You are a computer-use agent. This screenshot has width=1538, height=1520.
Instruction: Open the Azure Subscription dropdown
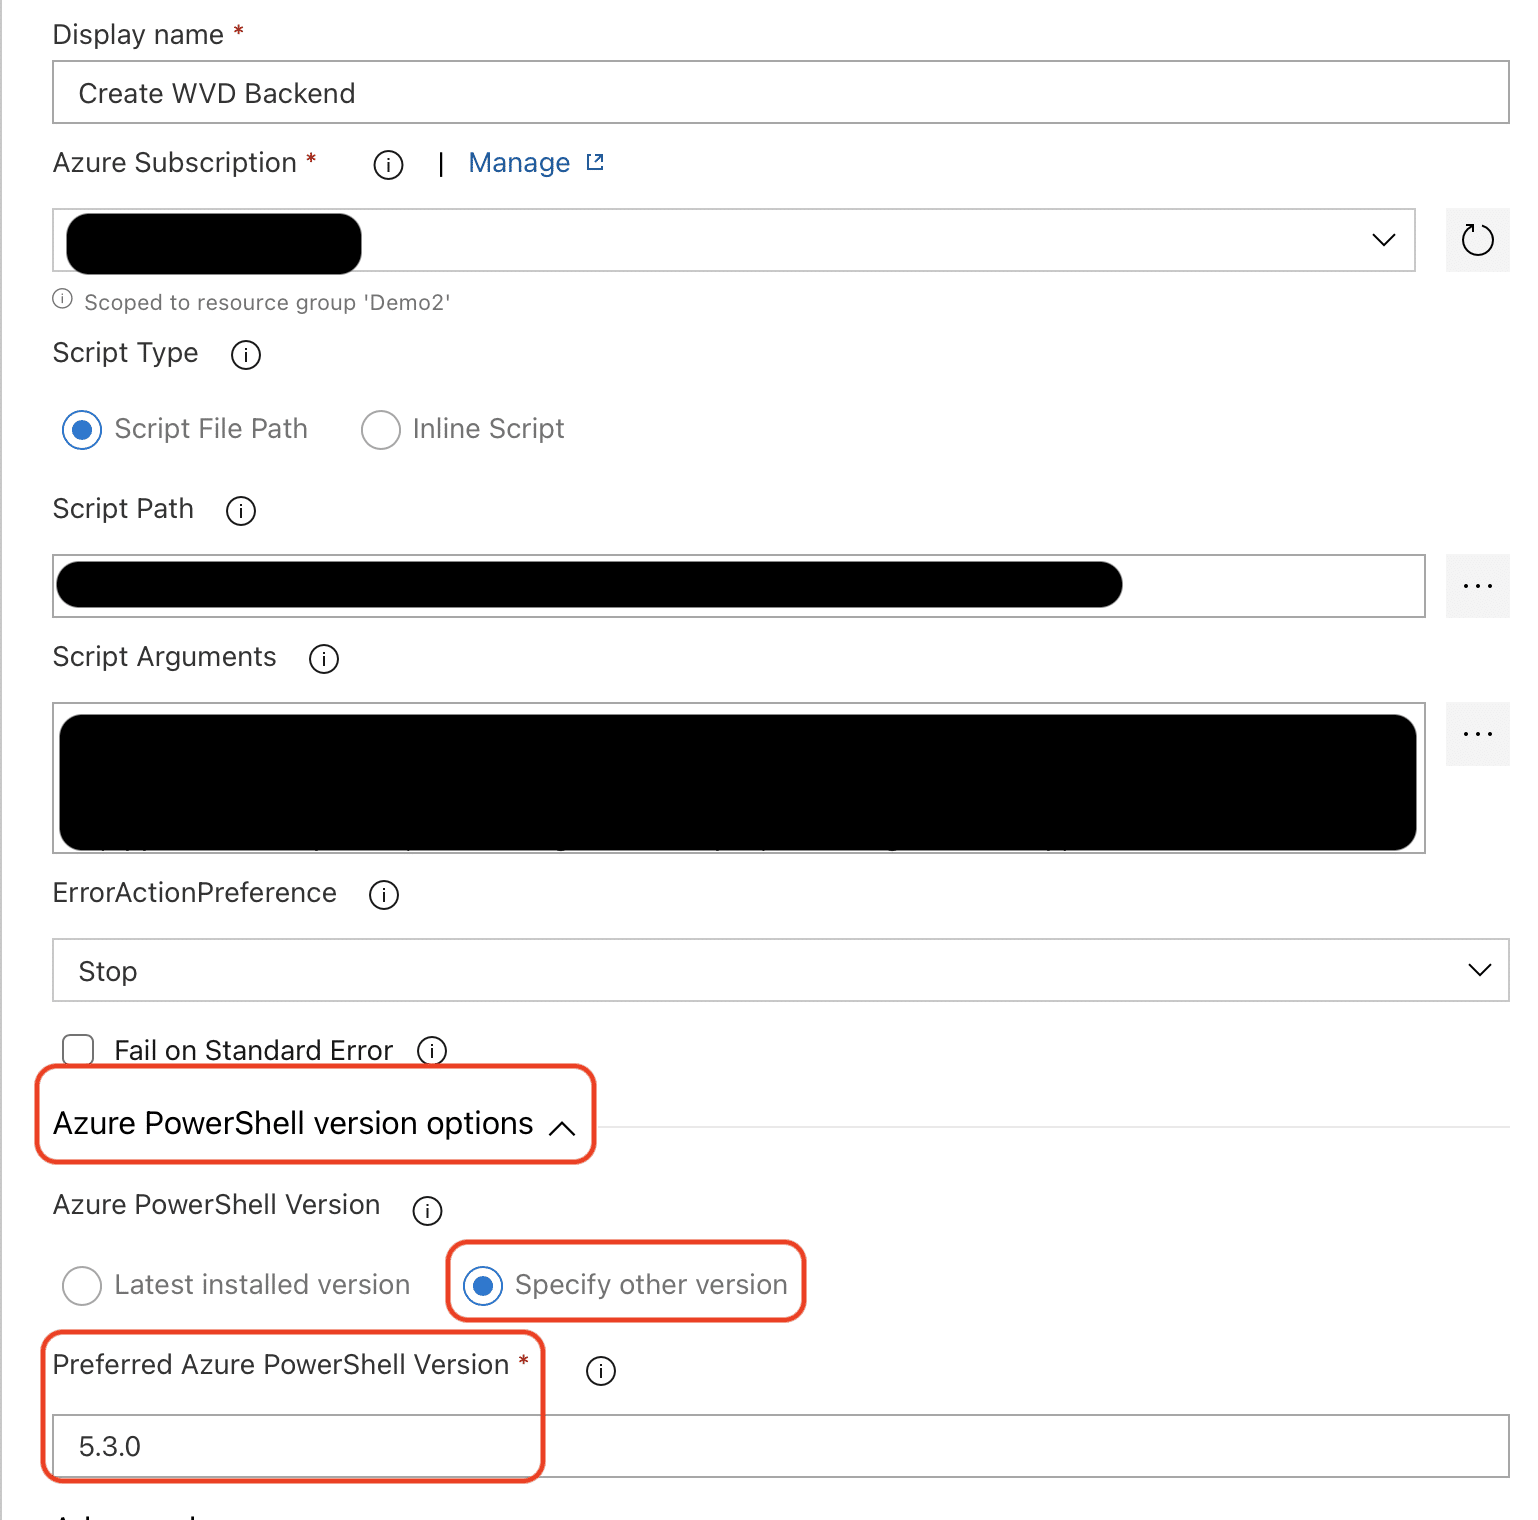tap(1384, 240)
